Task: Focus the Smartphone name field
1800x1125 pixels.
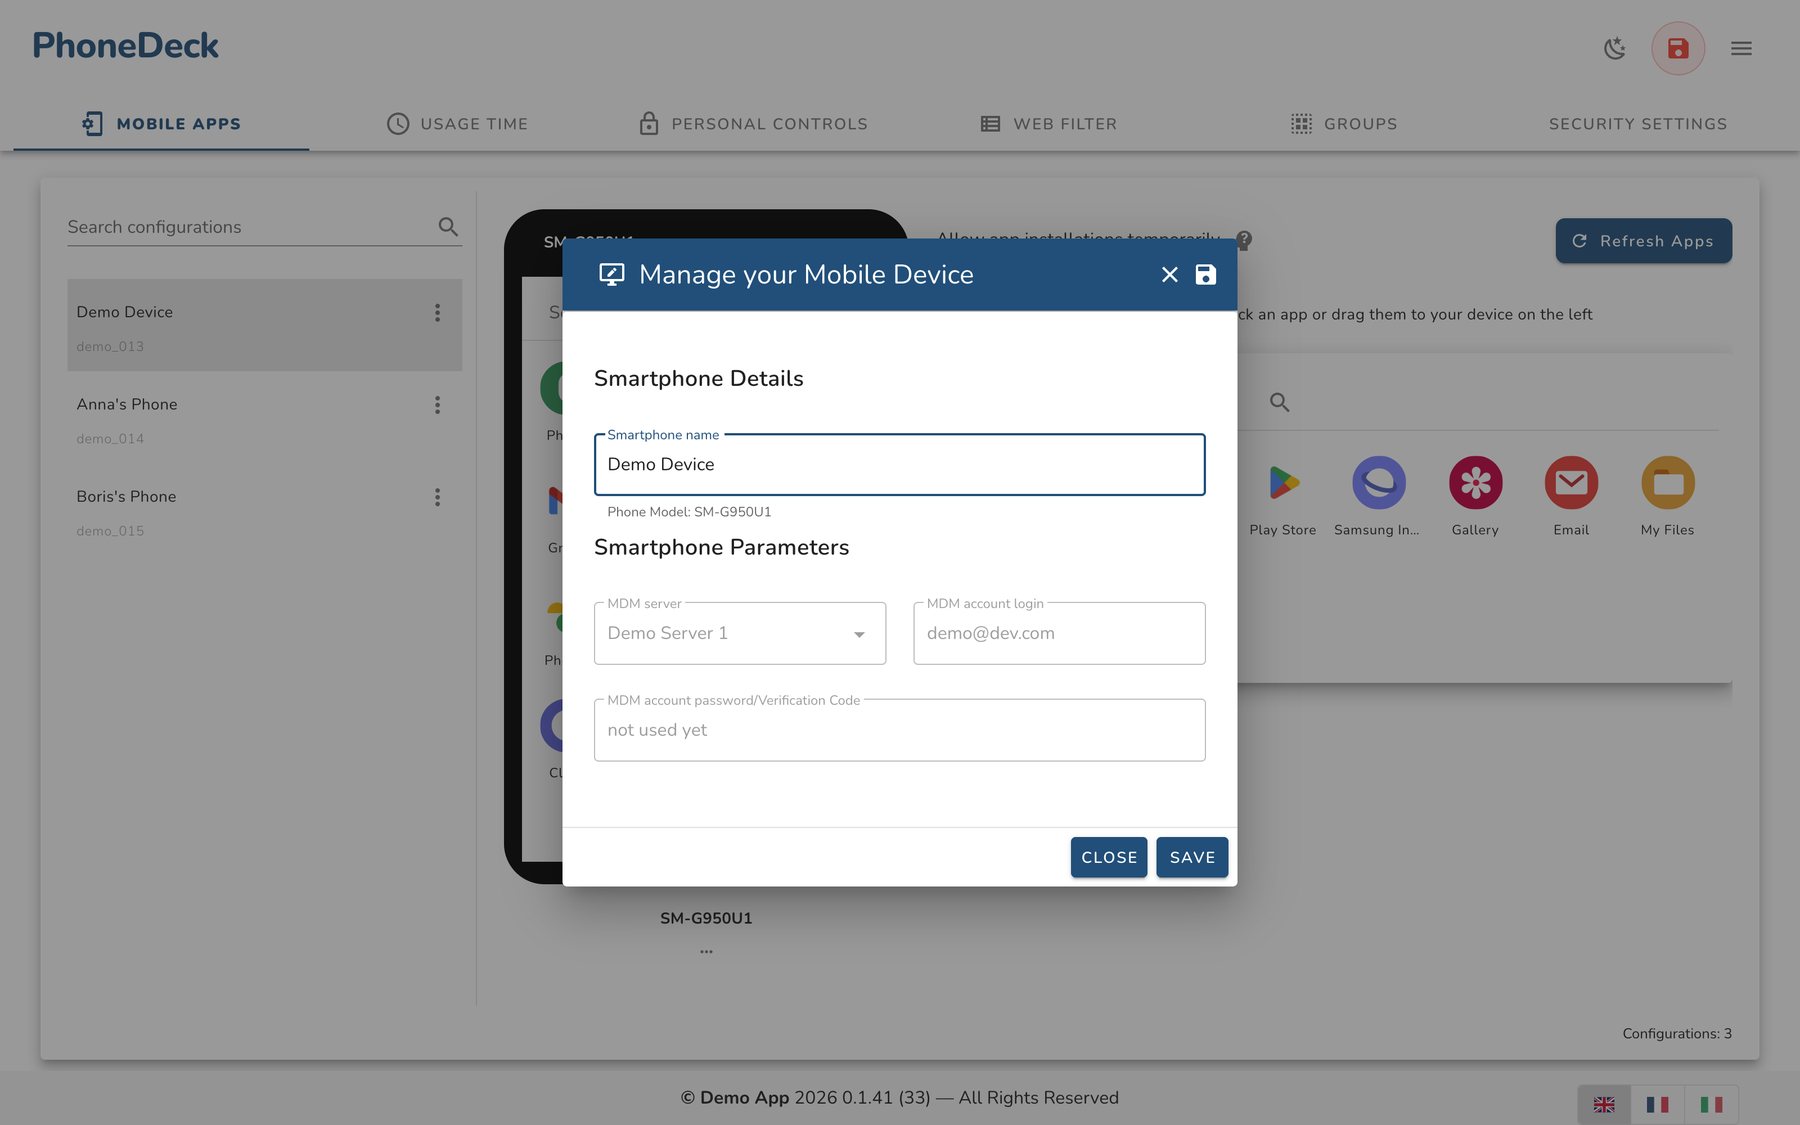Action: point(900,464)
